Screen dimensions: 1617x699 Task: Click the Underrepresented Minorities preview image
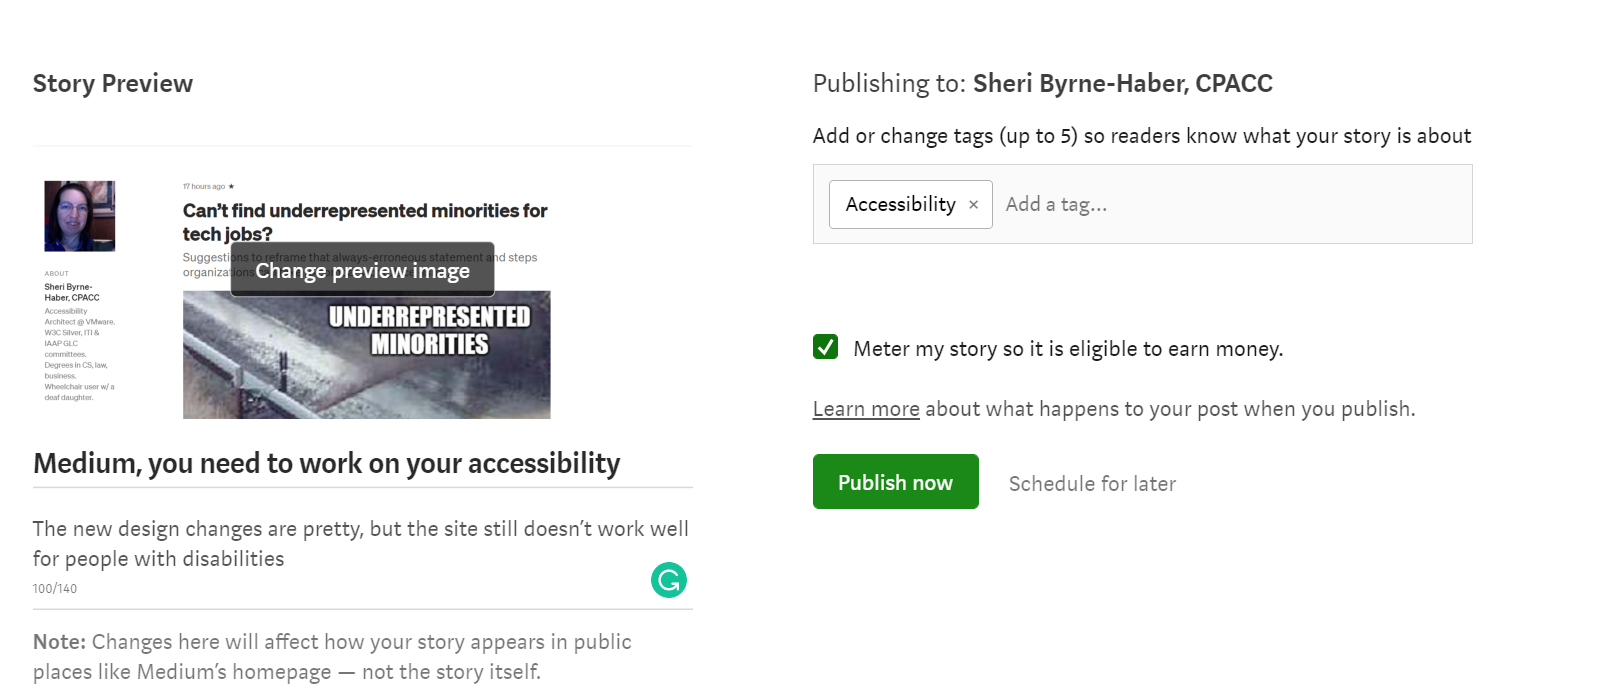367,356
